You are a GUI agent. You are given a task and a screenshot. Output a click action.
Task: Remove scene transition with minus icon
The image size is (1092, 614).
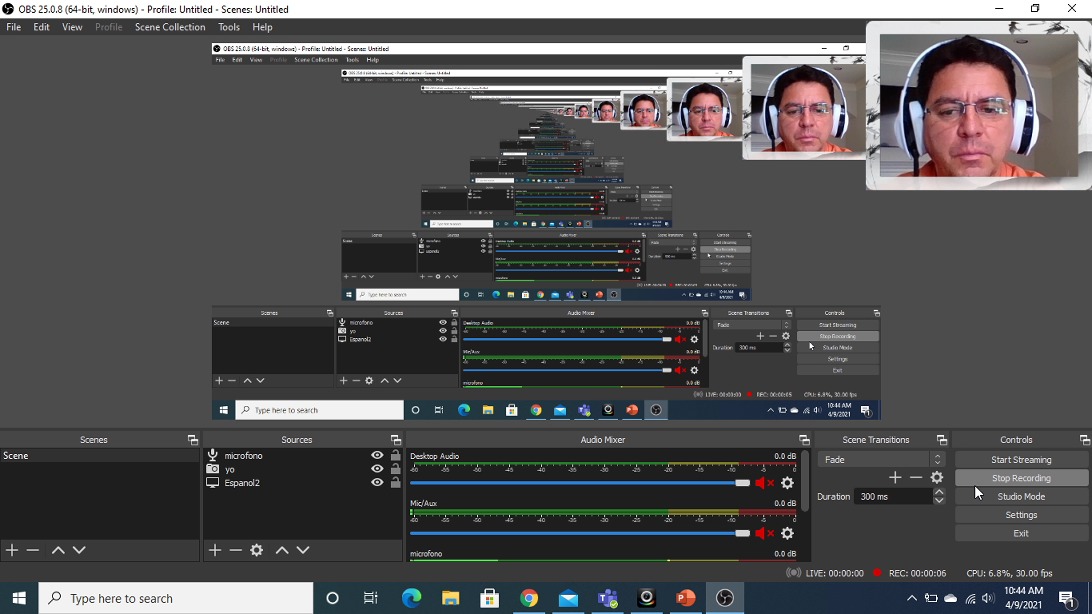[x=916, y=477]
